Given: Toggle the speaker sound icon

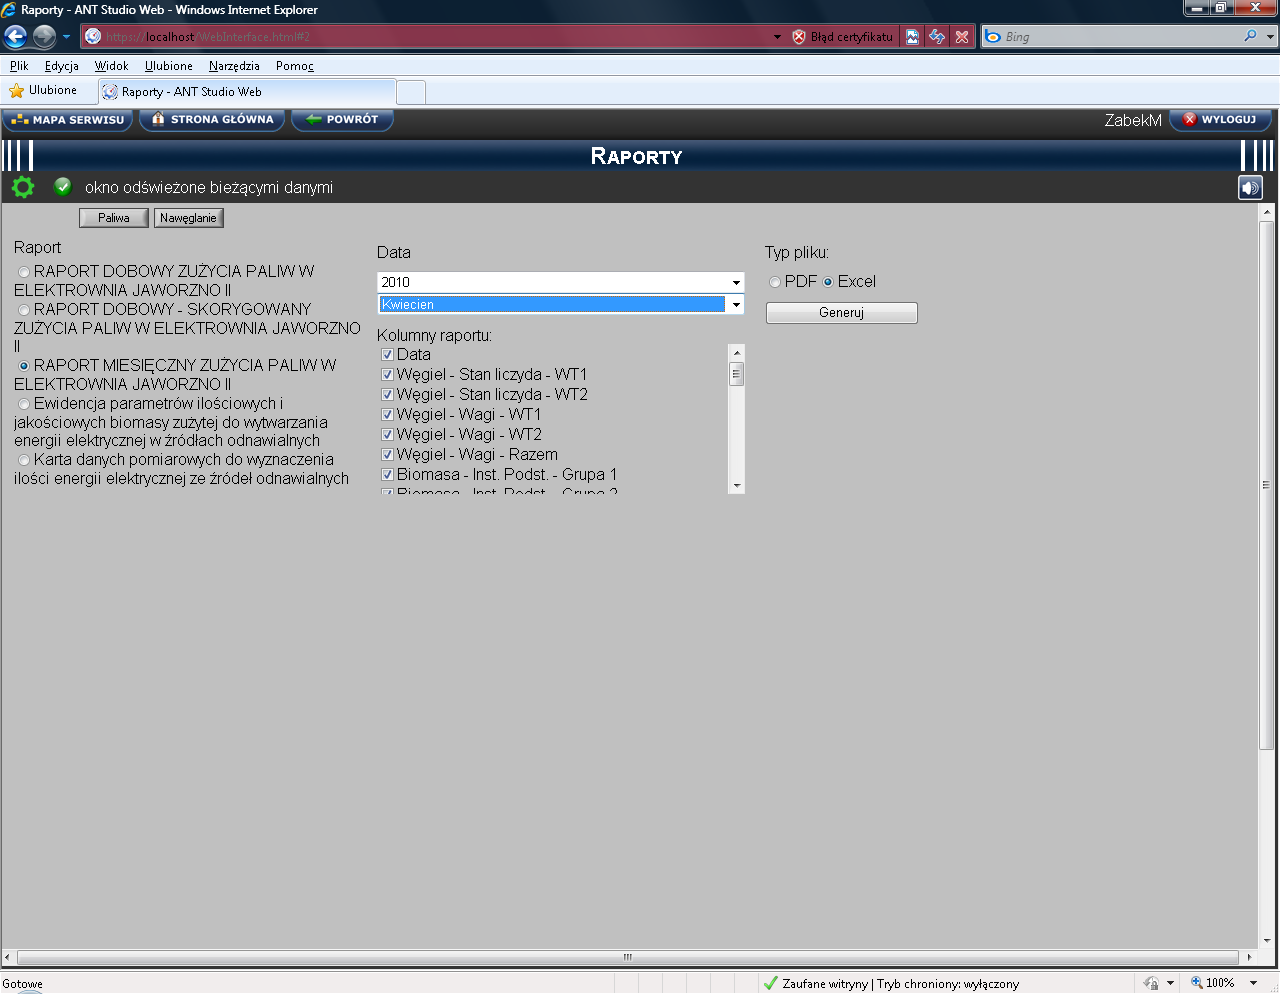Looking at the screenshot, I should click(x=1250, y=188).
